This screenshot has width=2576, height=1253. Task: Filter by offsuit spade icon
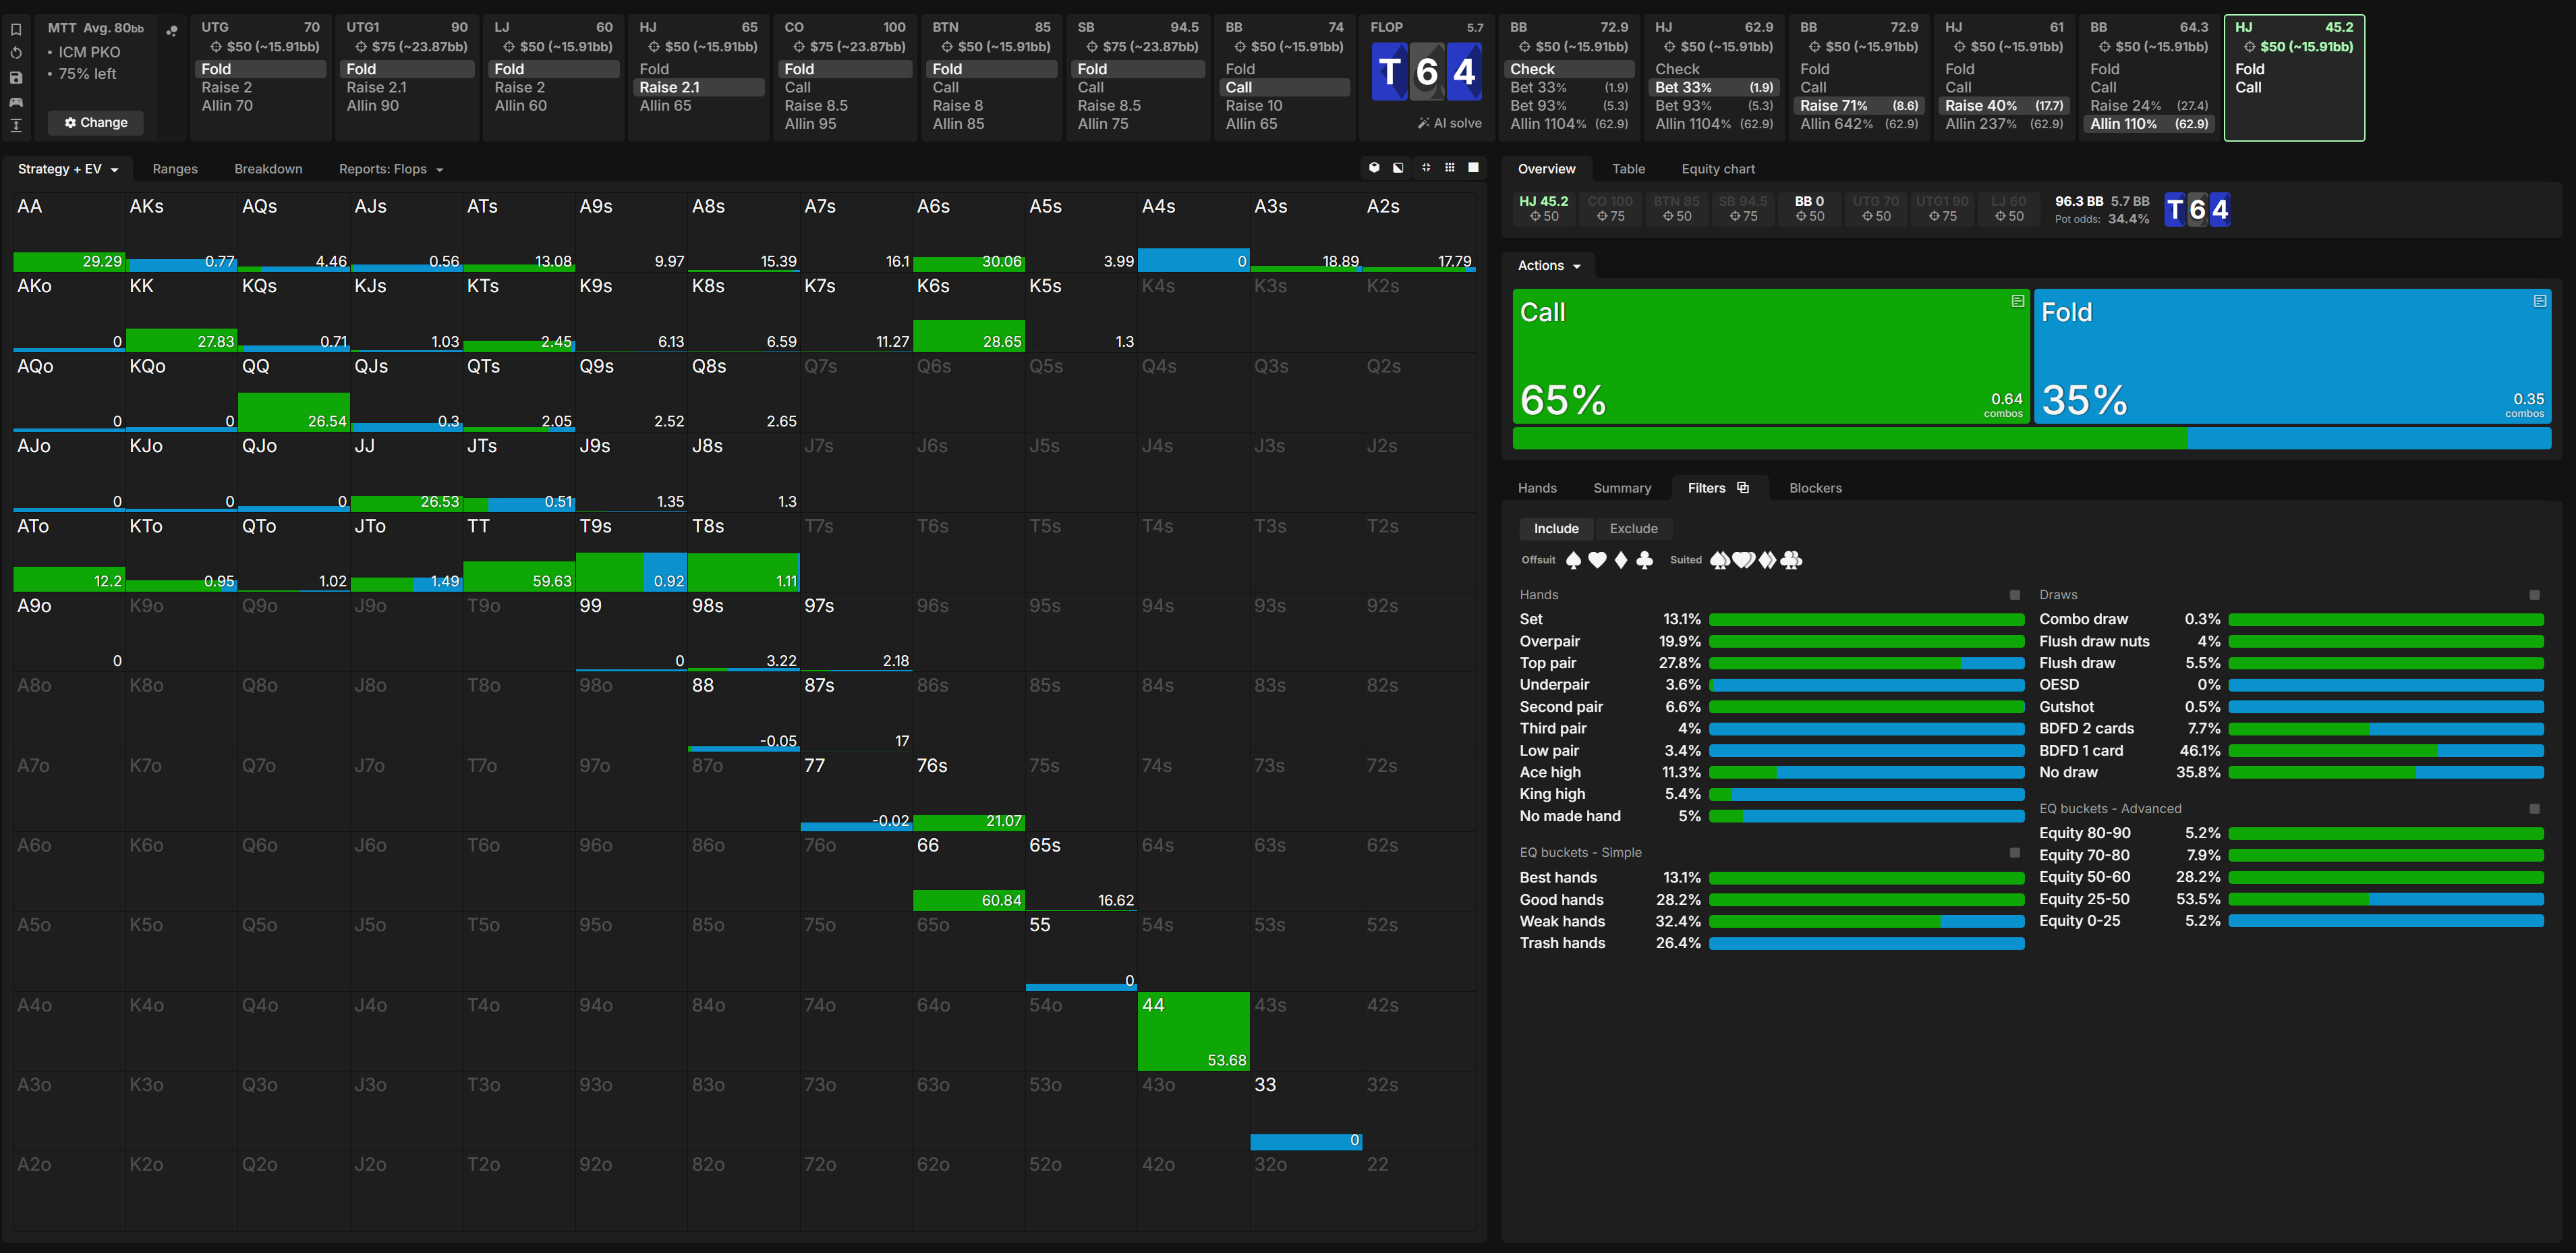pyautogui.click(x=1573, y=560)
